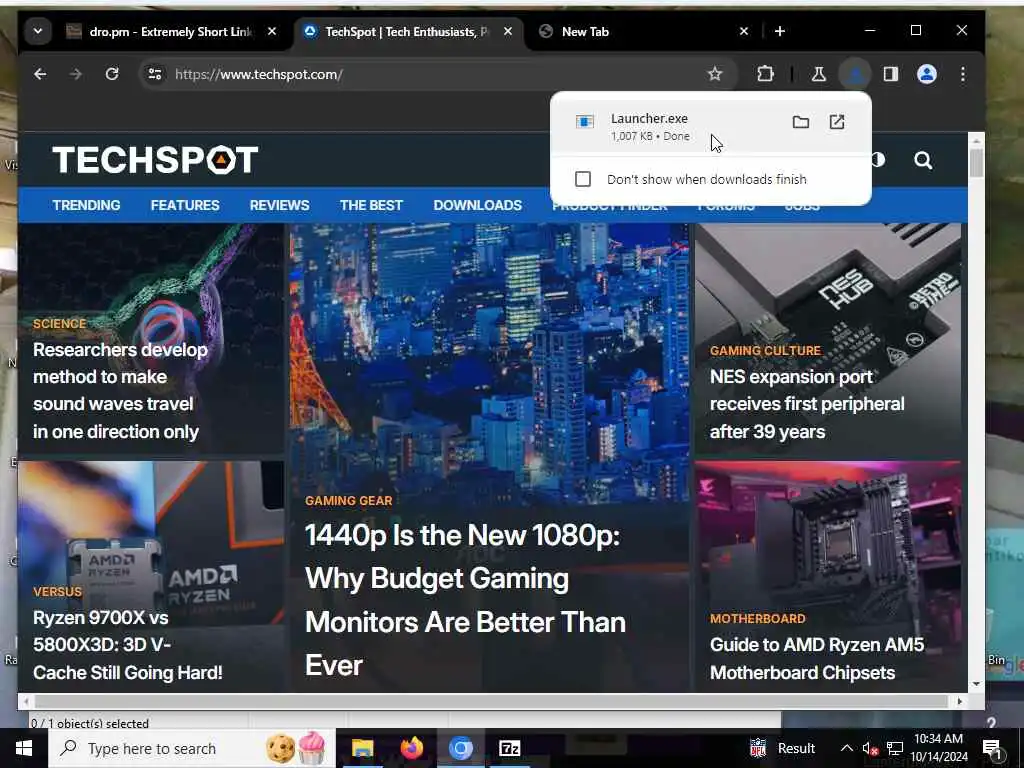Click the page vertical scrollbar thumb
The width and height of the screenshot is (1024, 768).
(x=976, y=163)
